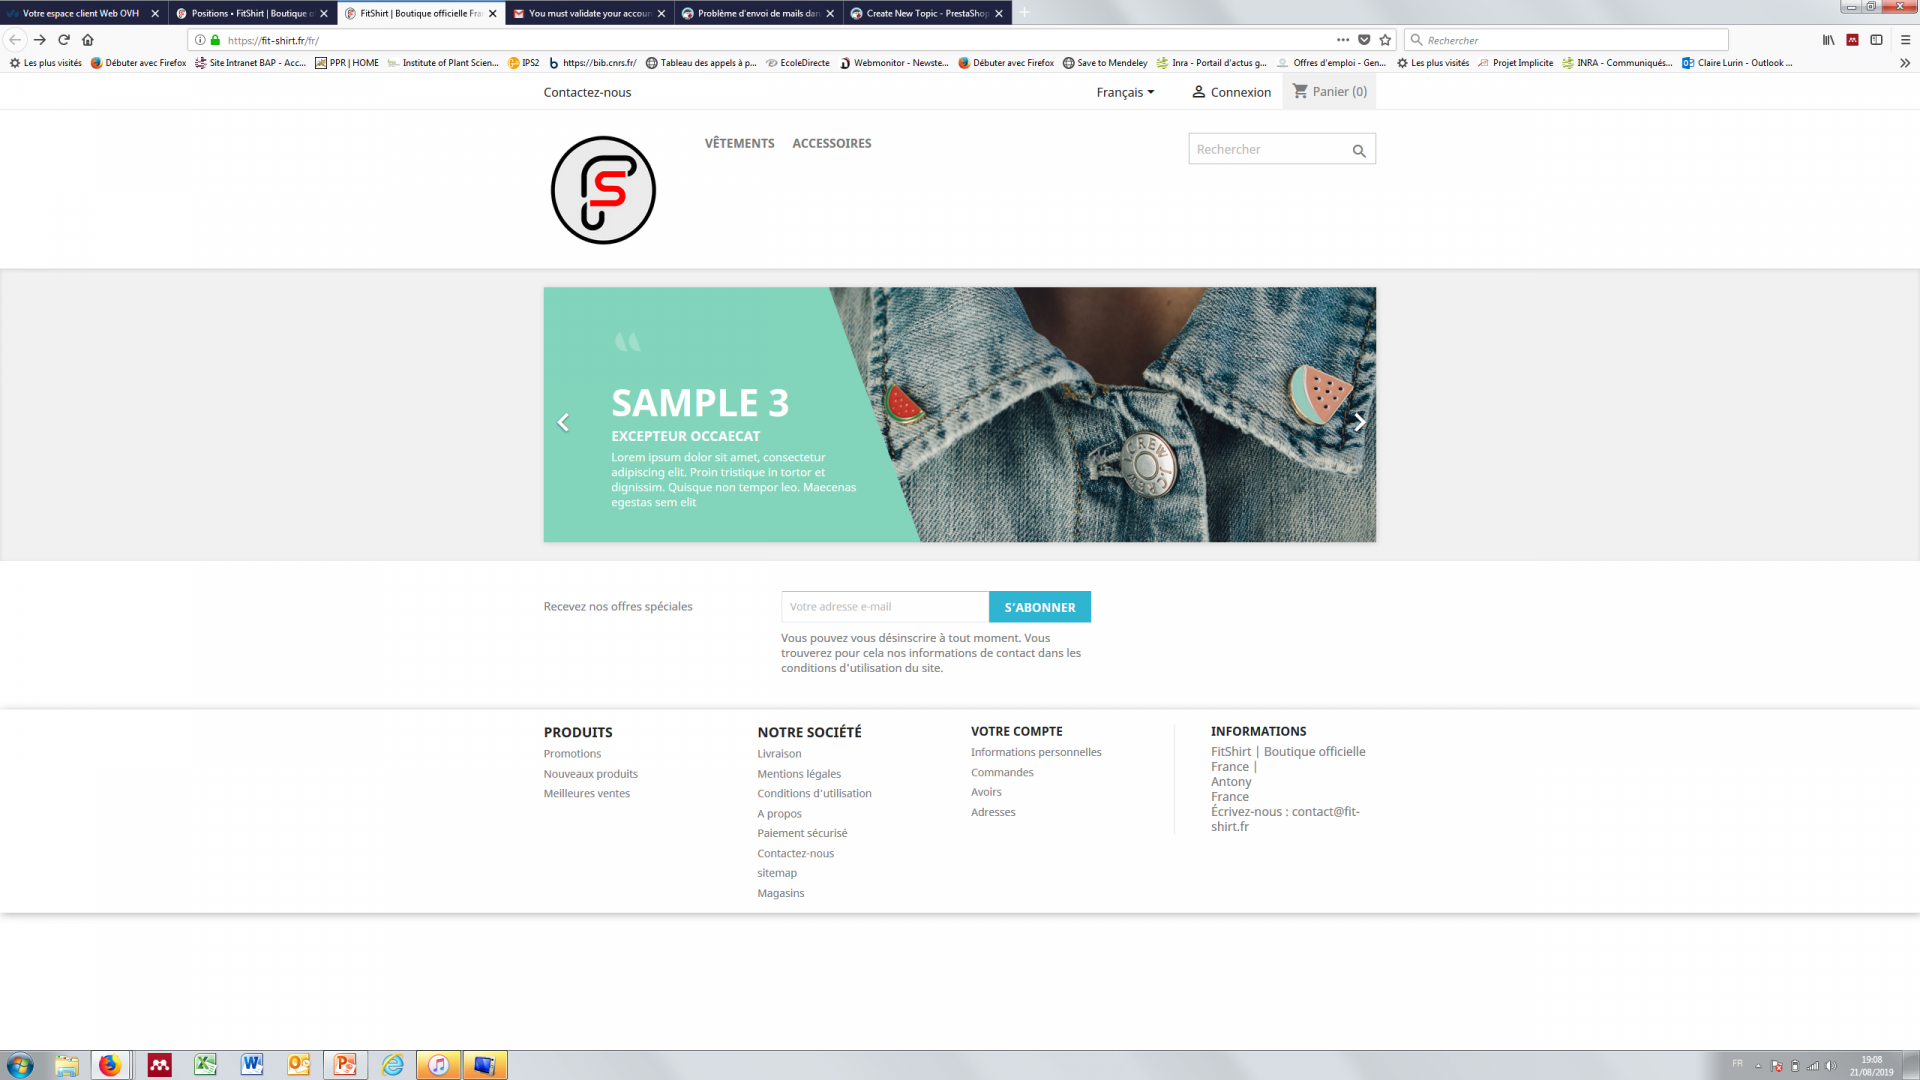Image resolution: width=1920 pixels, height=1080 pixels.
Task: Open Word from Windows taskbar
Action: click(x=251, y=1065)
